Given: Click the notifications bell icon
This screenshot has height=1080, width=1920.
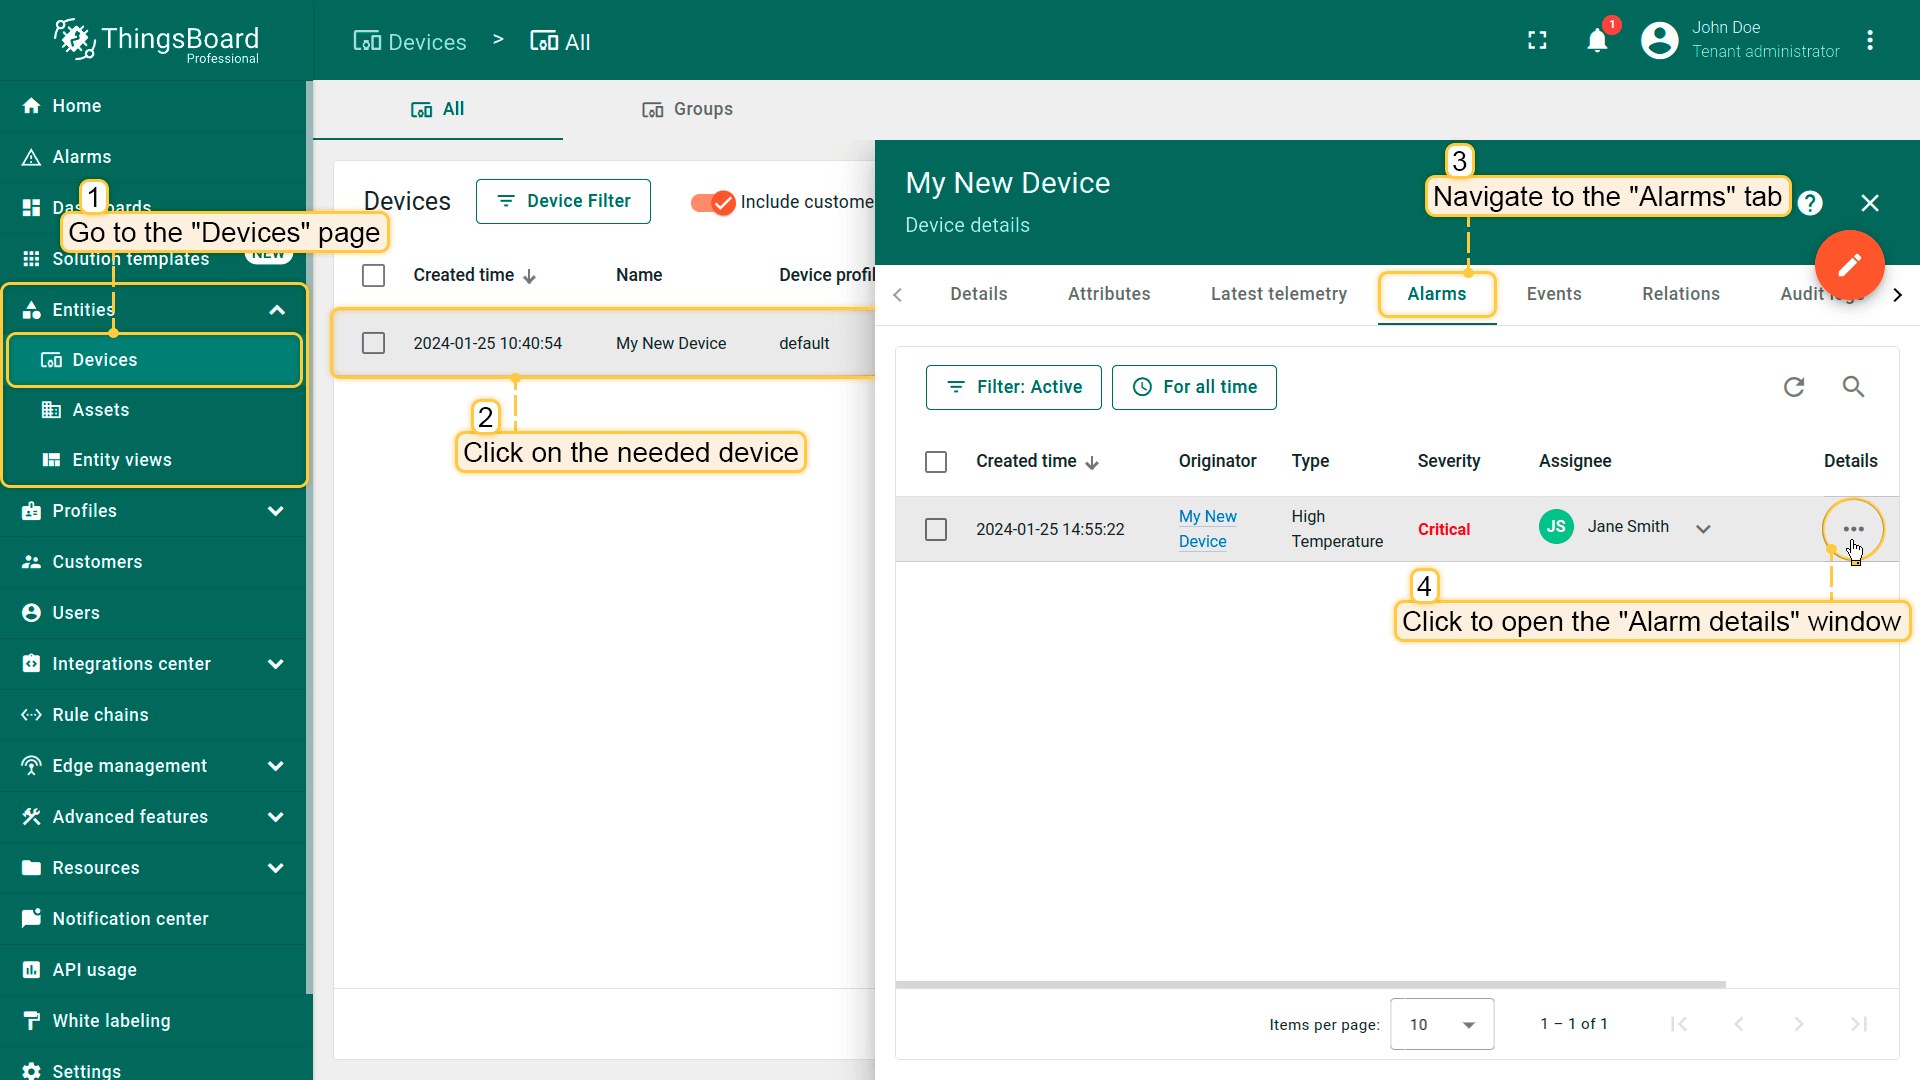Looking at the screenshot, I should click(x=1597, y=41).
